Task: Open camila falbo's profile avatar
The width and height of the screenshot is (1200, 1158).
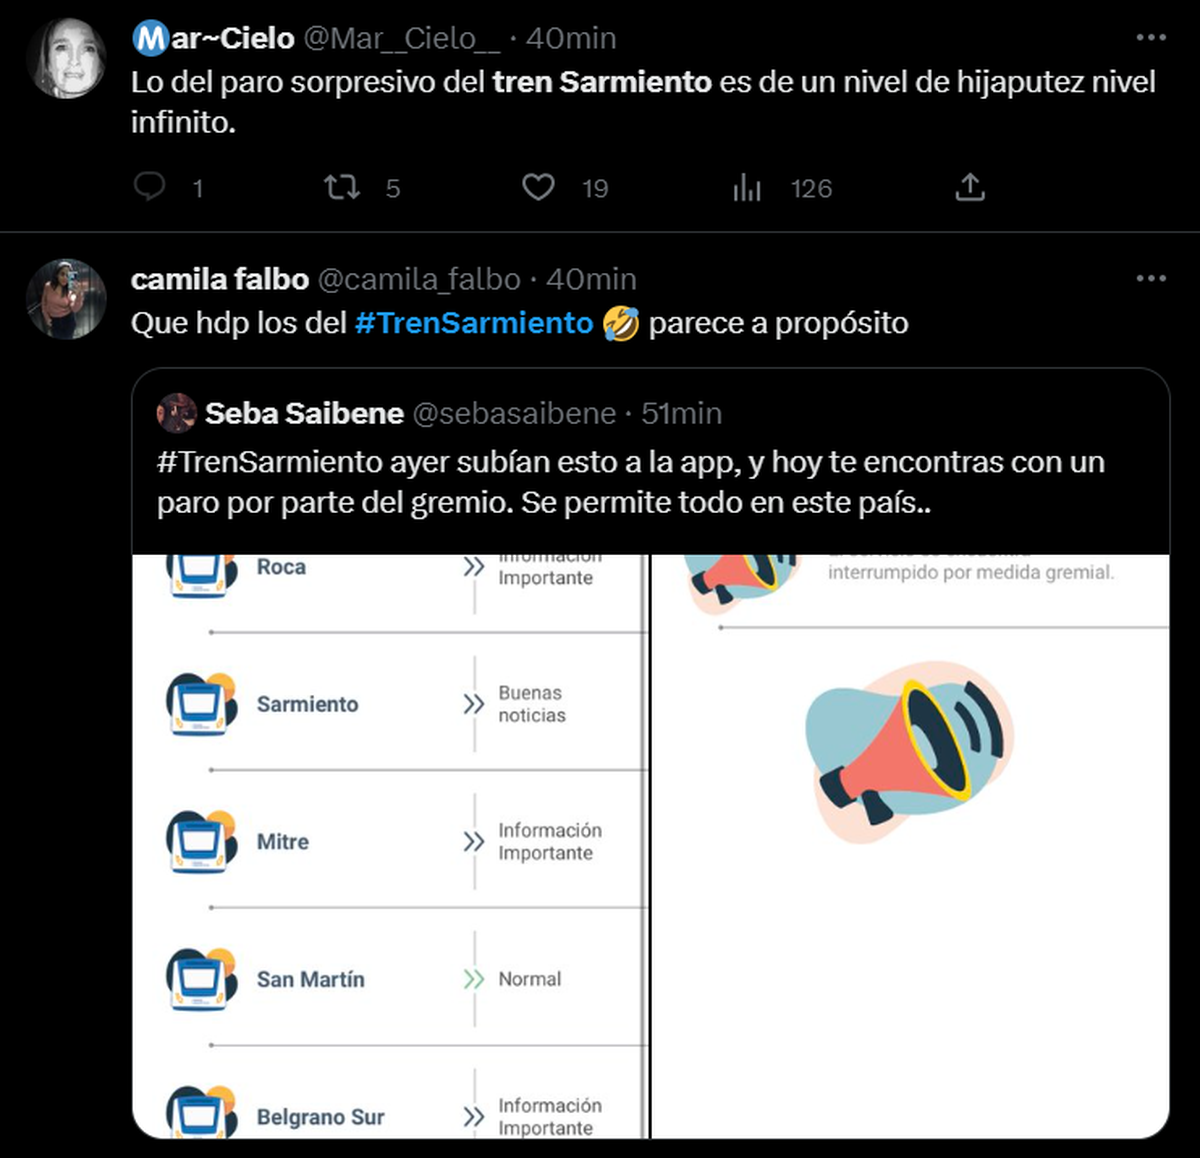Action: tap(67, 299)
